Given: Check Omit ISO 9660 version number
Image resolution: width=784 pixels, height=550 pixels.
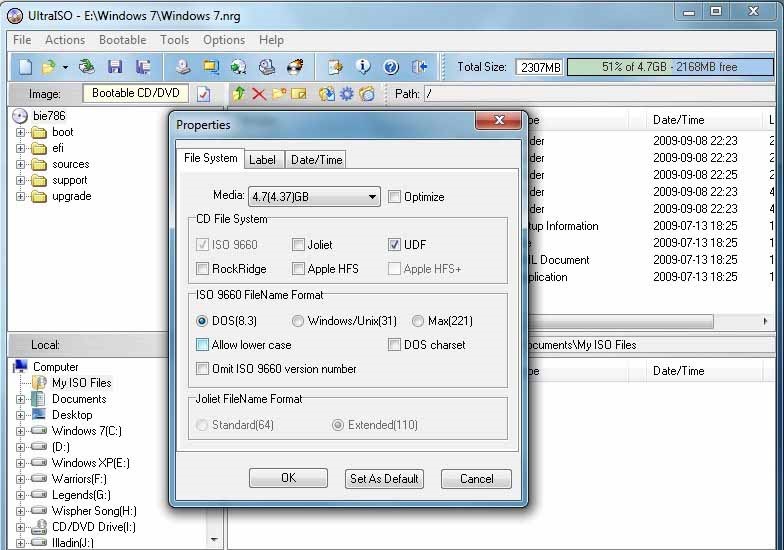Looking at the screenshot, I should (202, 368).
